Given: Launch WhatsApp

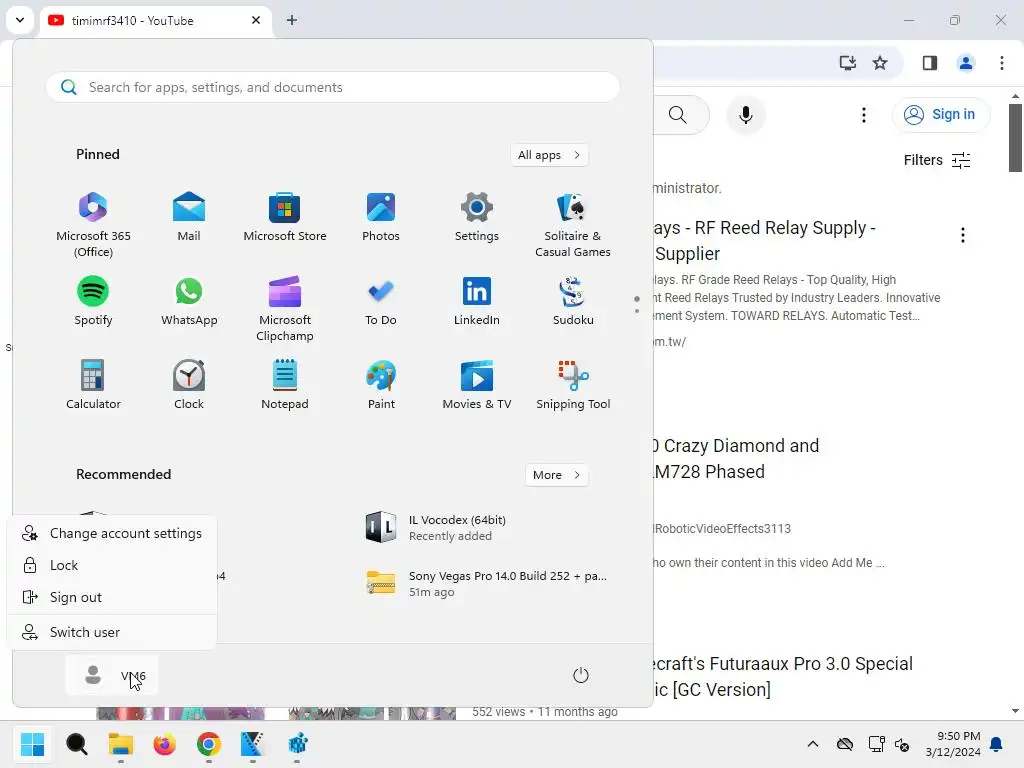Looking at the screenshot, I should pos(189,300).
